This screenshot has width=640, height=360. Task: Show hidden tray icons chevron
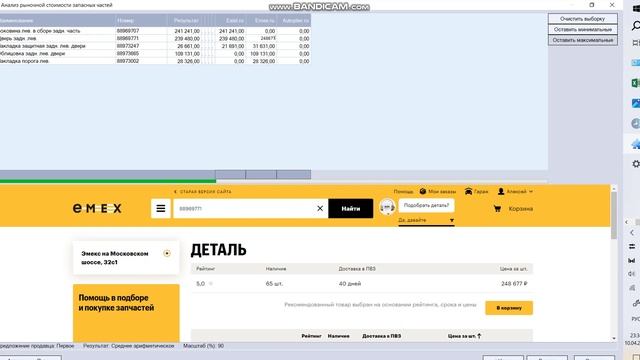pos(632,233)
